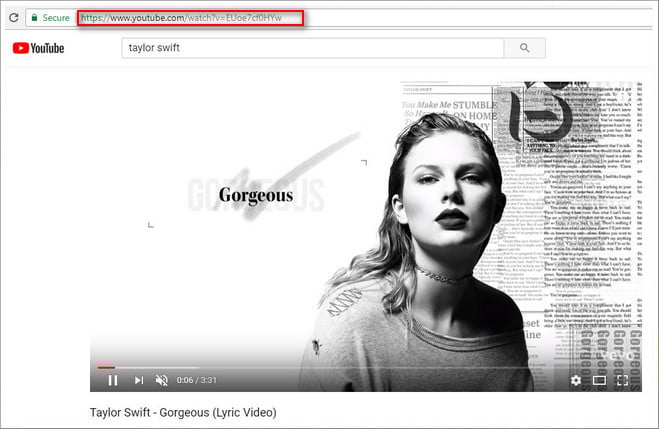Click the vevo watermark in the video
Screen dimensions: 659x429
point(619,355)
